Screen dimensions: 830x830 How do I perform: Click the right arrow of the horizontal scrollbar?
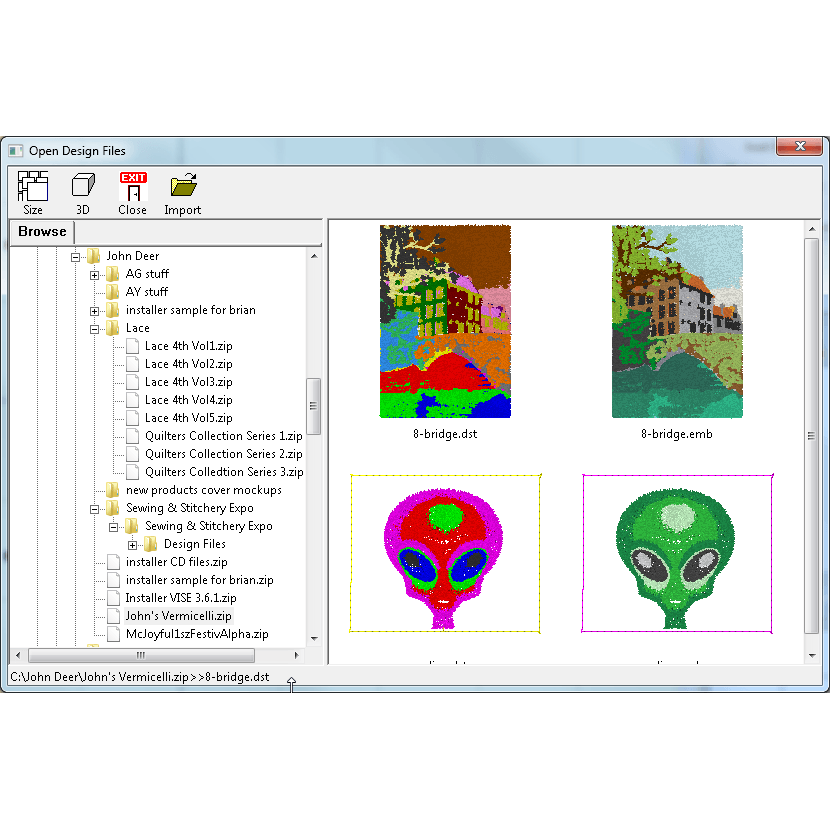297,656
